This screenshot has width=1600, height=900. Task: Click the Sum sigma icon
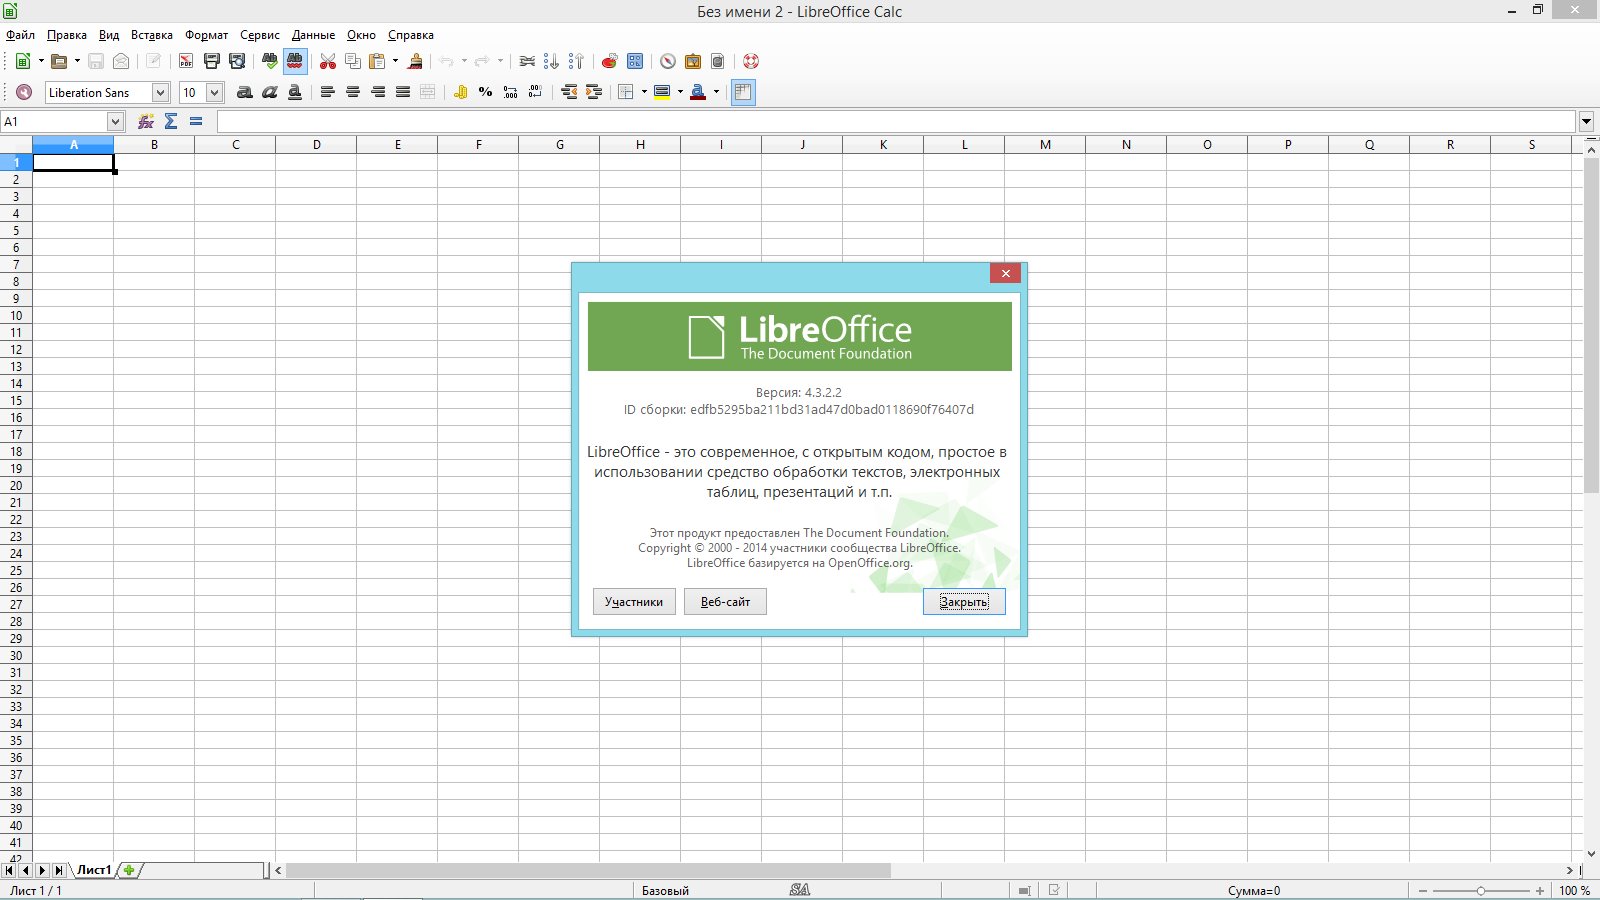pyautogui.click(x=171, y=121)
